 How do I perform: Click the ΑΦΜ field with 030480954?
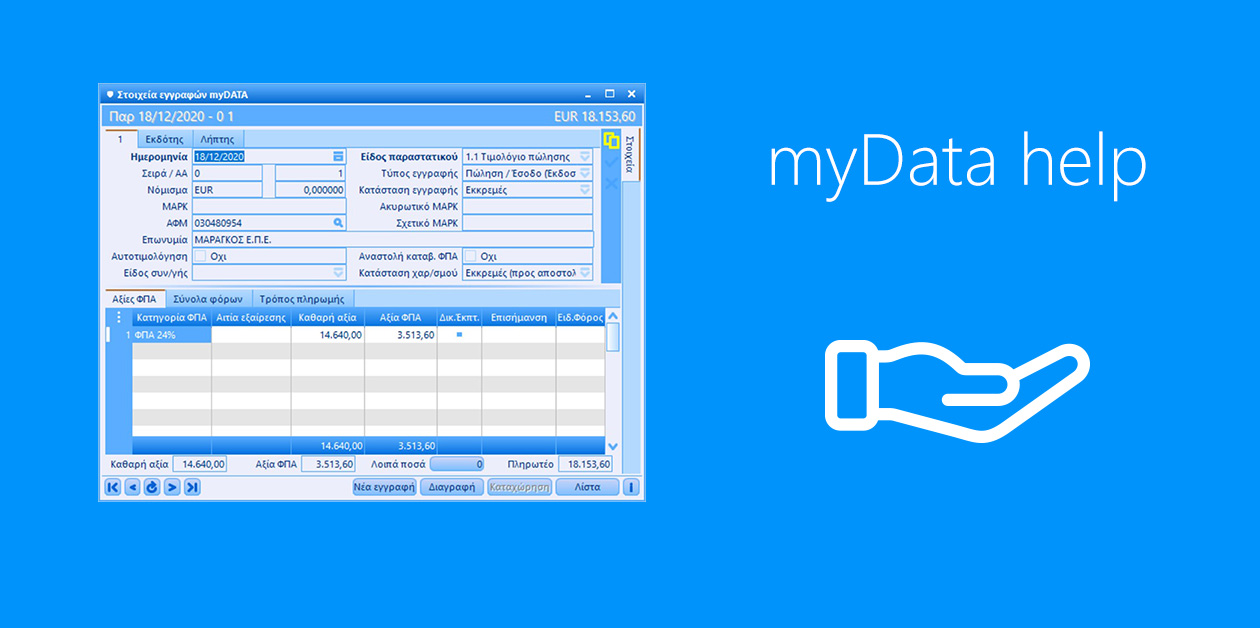(269, 223)
